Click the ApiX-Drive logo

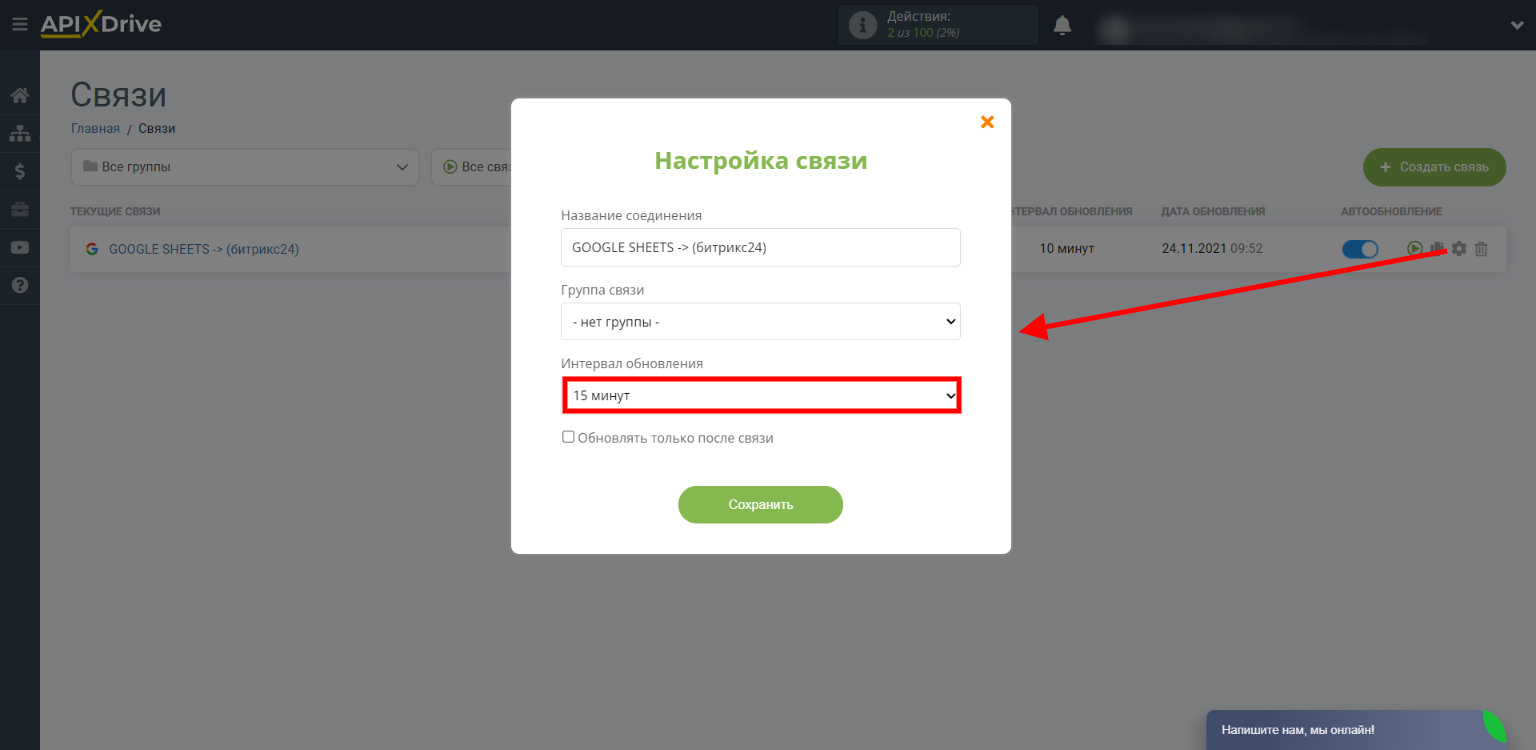[101, 25]
